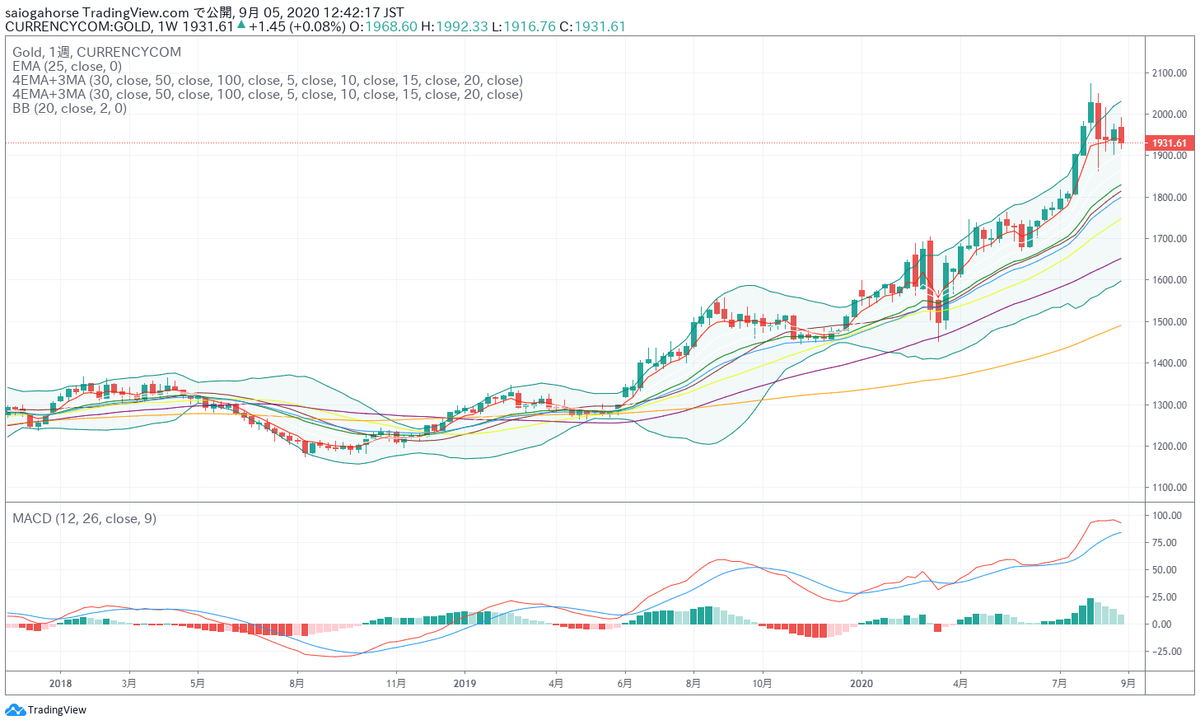Click the 1300.00 price axis label
1200x725 pixels.
point(1169,406)
